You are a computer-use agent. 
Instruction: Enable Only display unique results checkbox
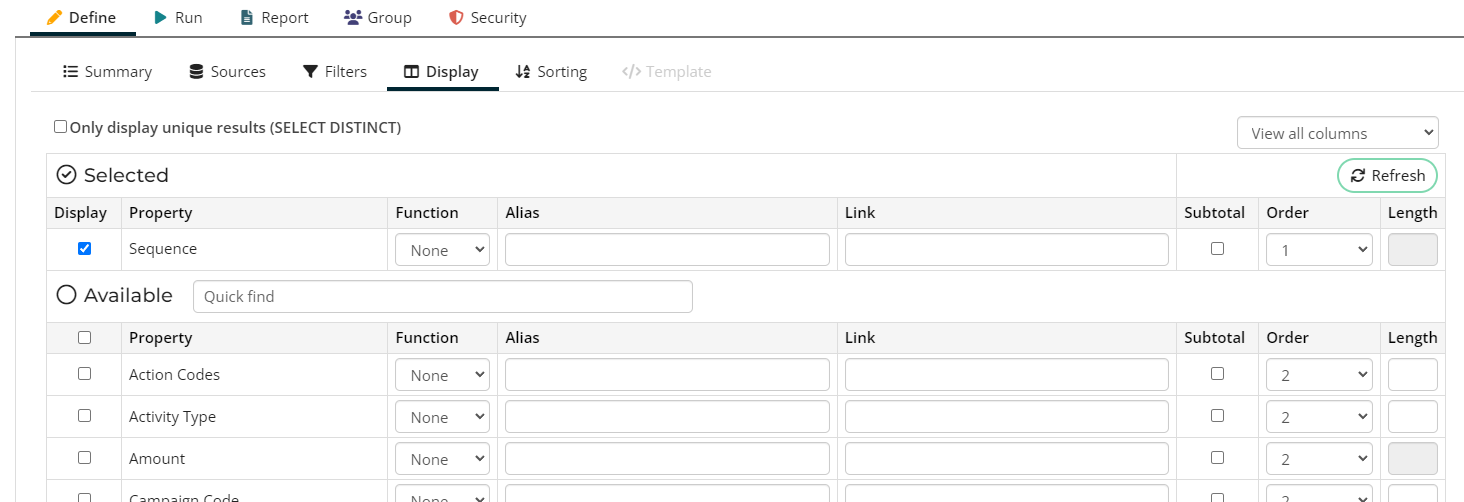[x=61, y=127]
